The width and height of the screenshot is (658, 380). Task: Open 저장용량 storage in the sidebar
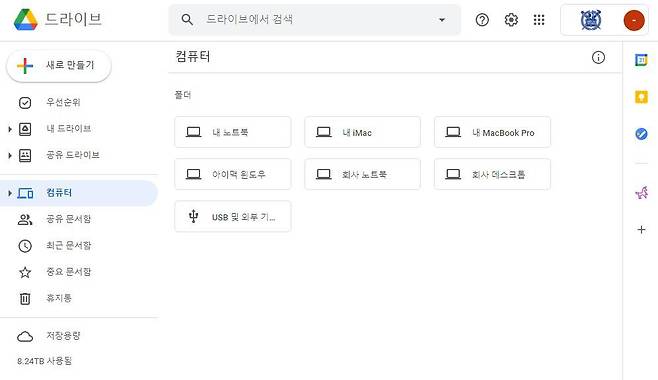click(x=79, y=336)
